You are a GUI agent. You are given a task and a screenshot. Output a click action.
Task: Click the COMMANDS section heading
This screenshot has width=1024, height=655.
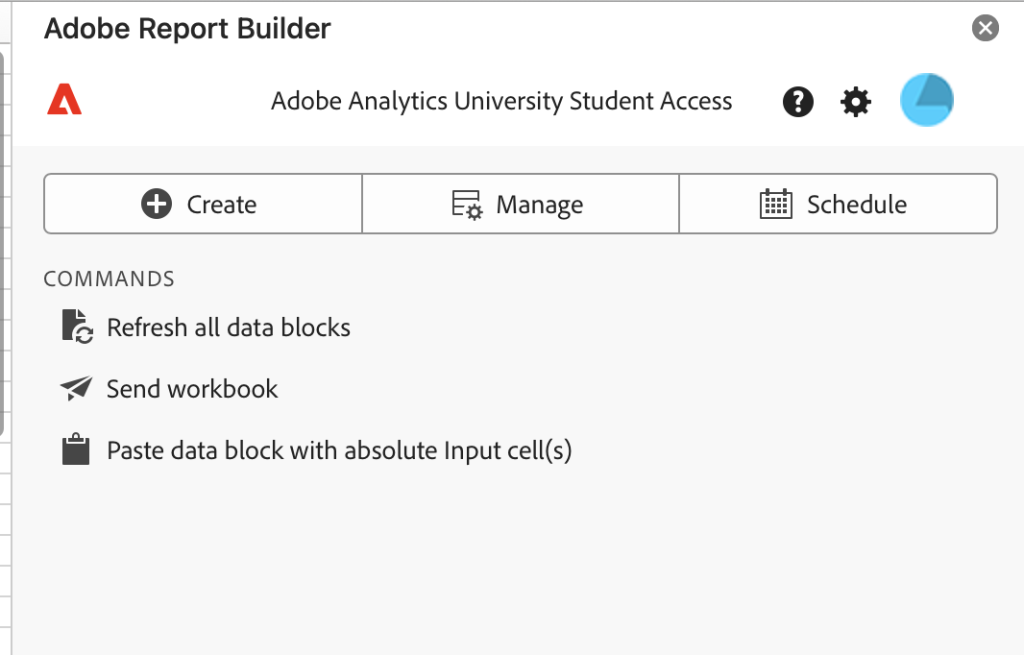coord(108,278)
